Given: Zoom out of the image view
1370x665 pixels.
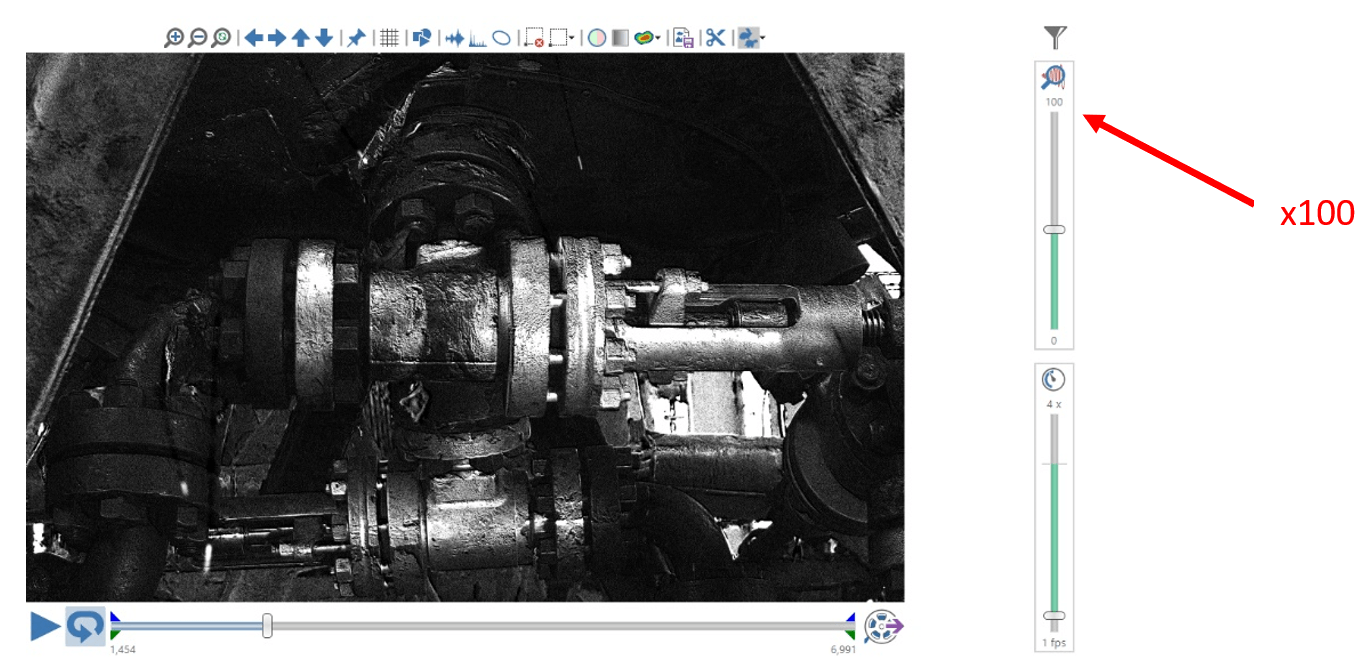Looking at the screenshot, I should pos(198,38).
